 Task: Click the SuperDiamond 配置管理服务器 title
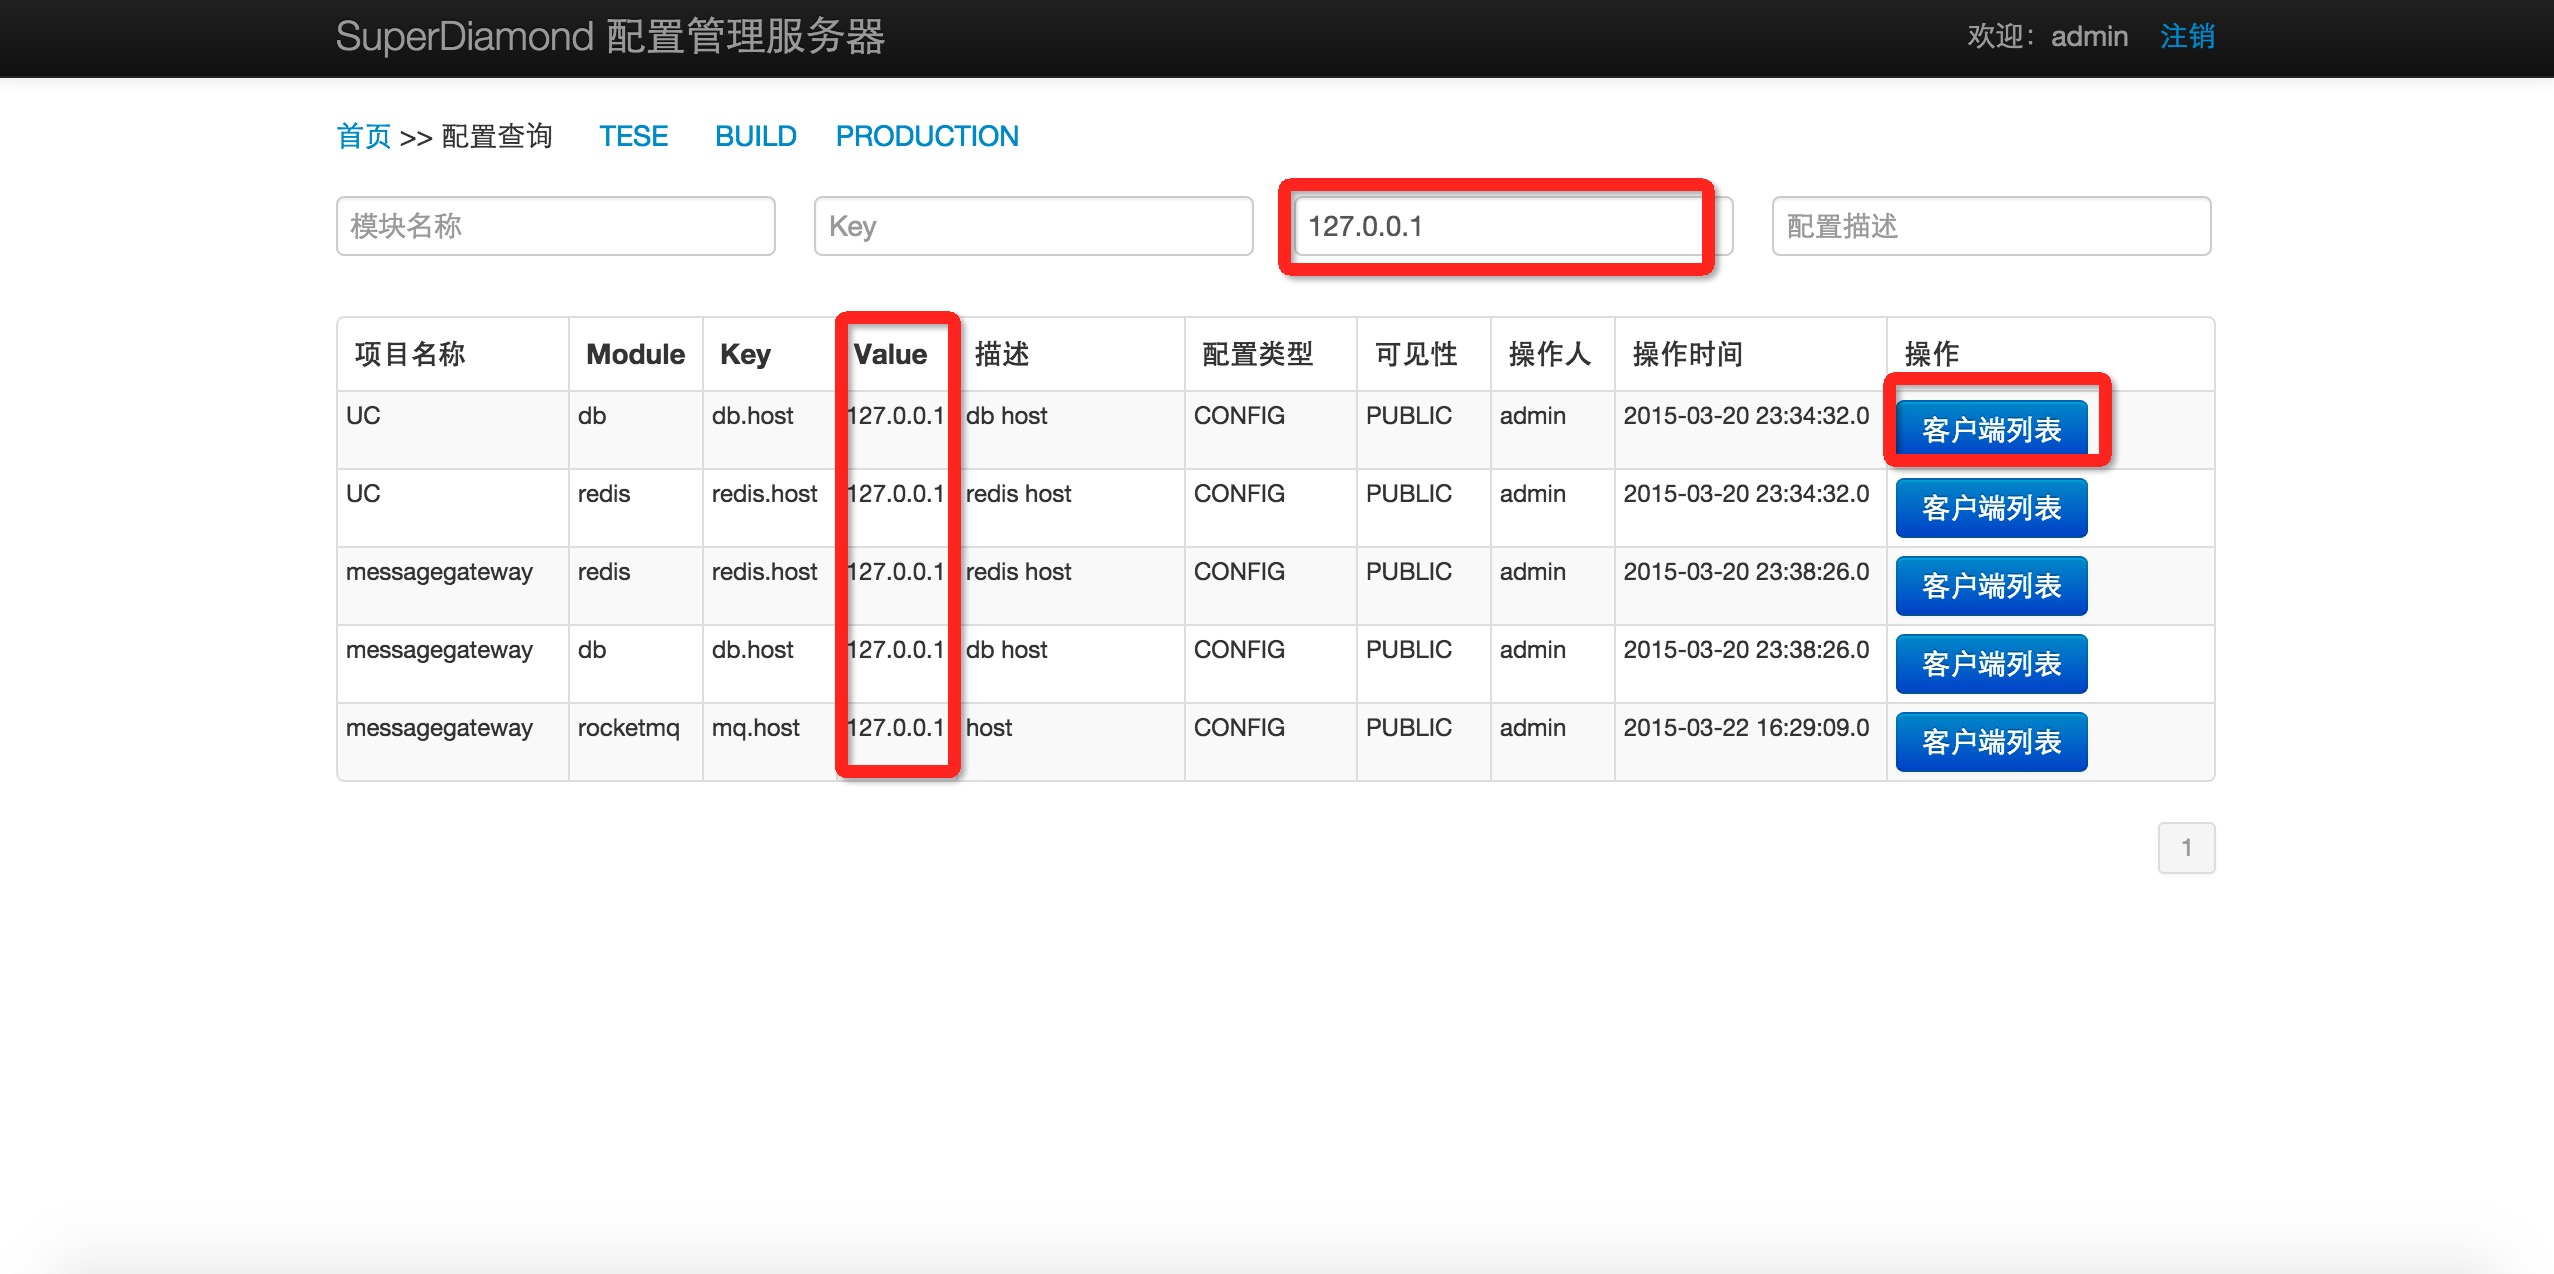tap(610, 37)
